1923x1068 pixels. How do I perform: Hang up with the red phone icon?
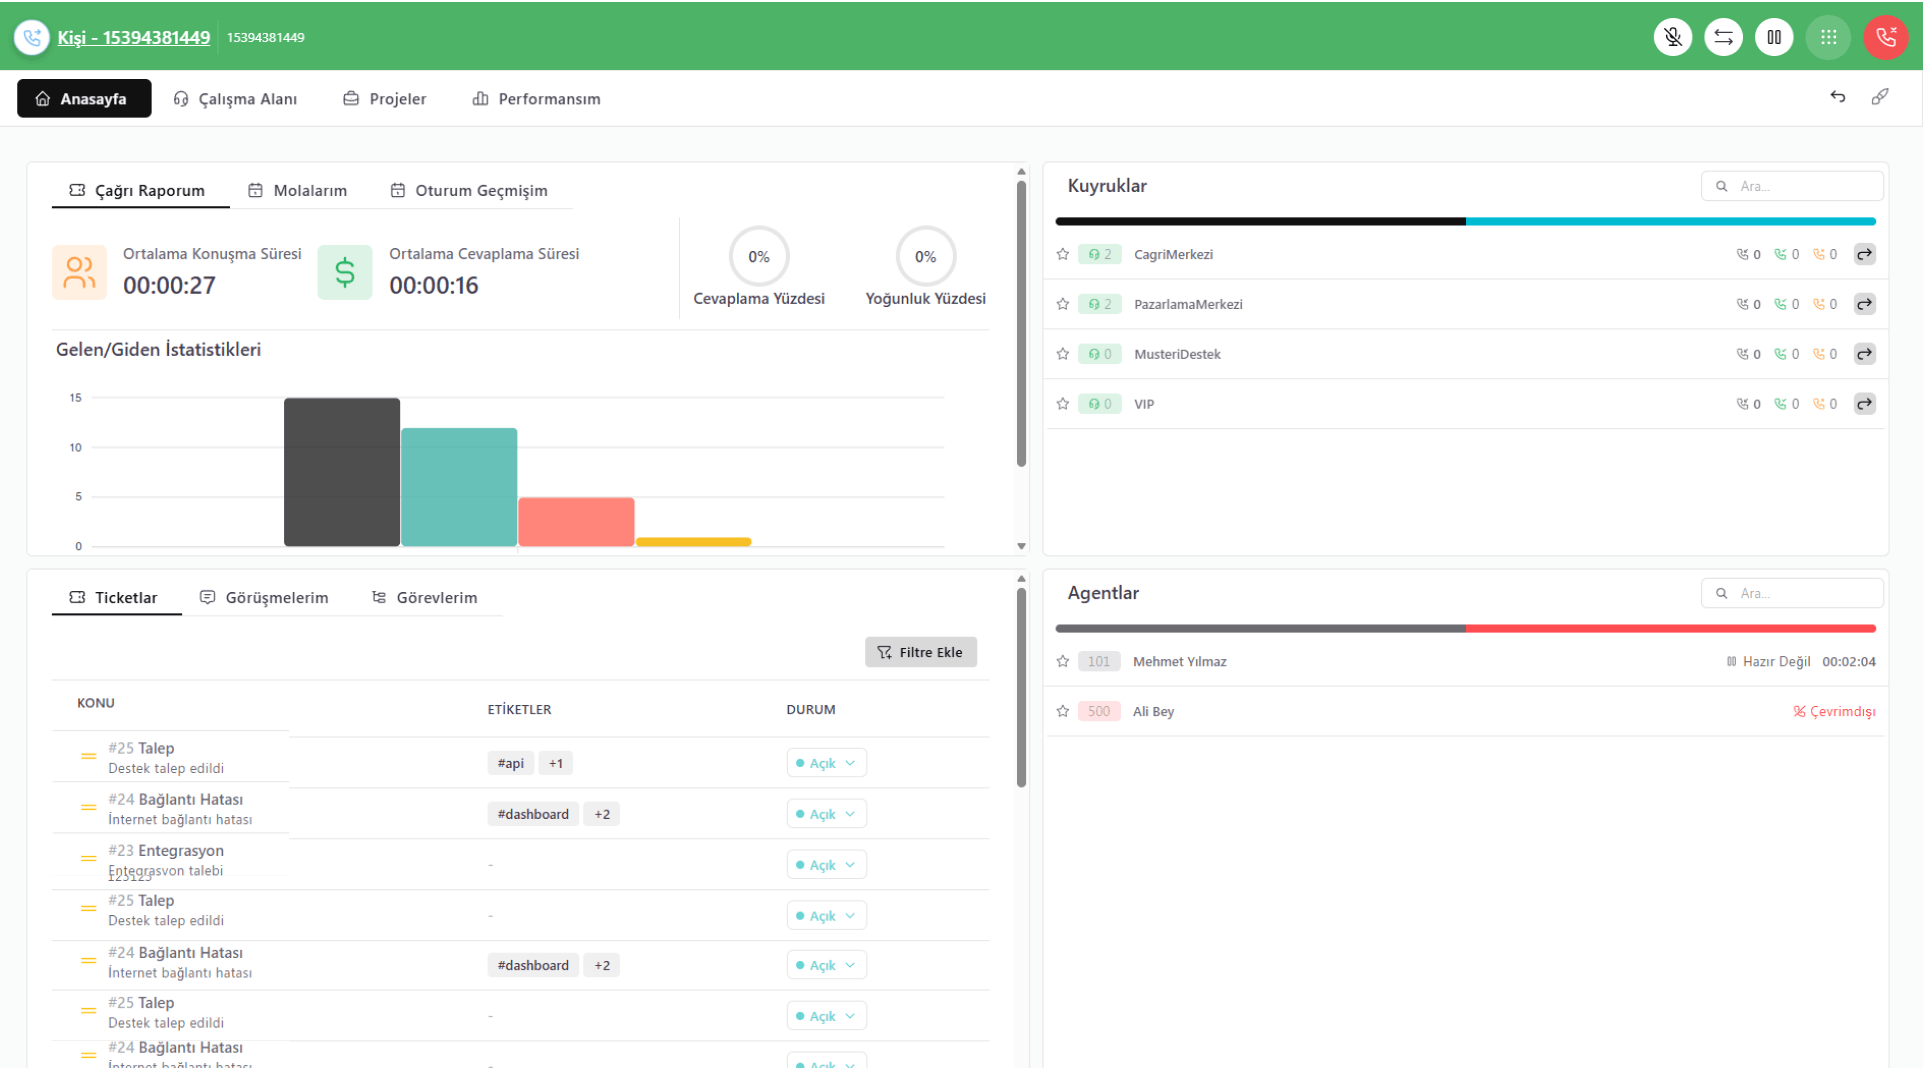1885,37
